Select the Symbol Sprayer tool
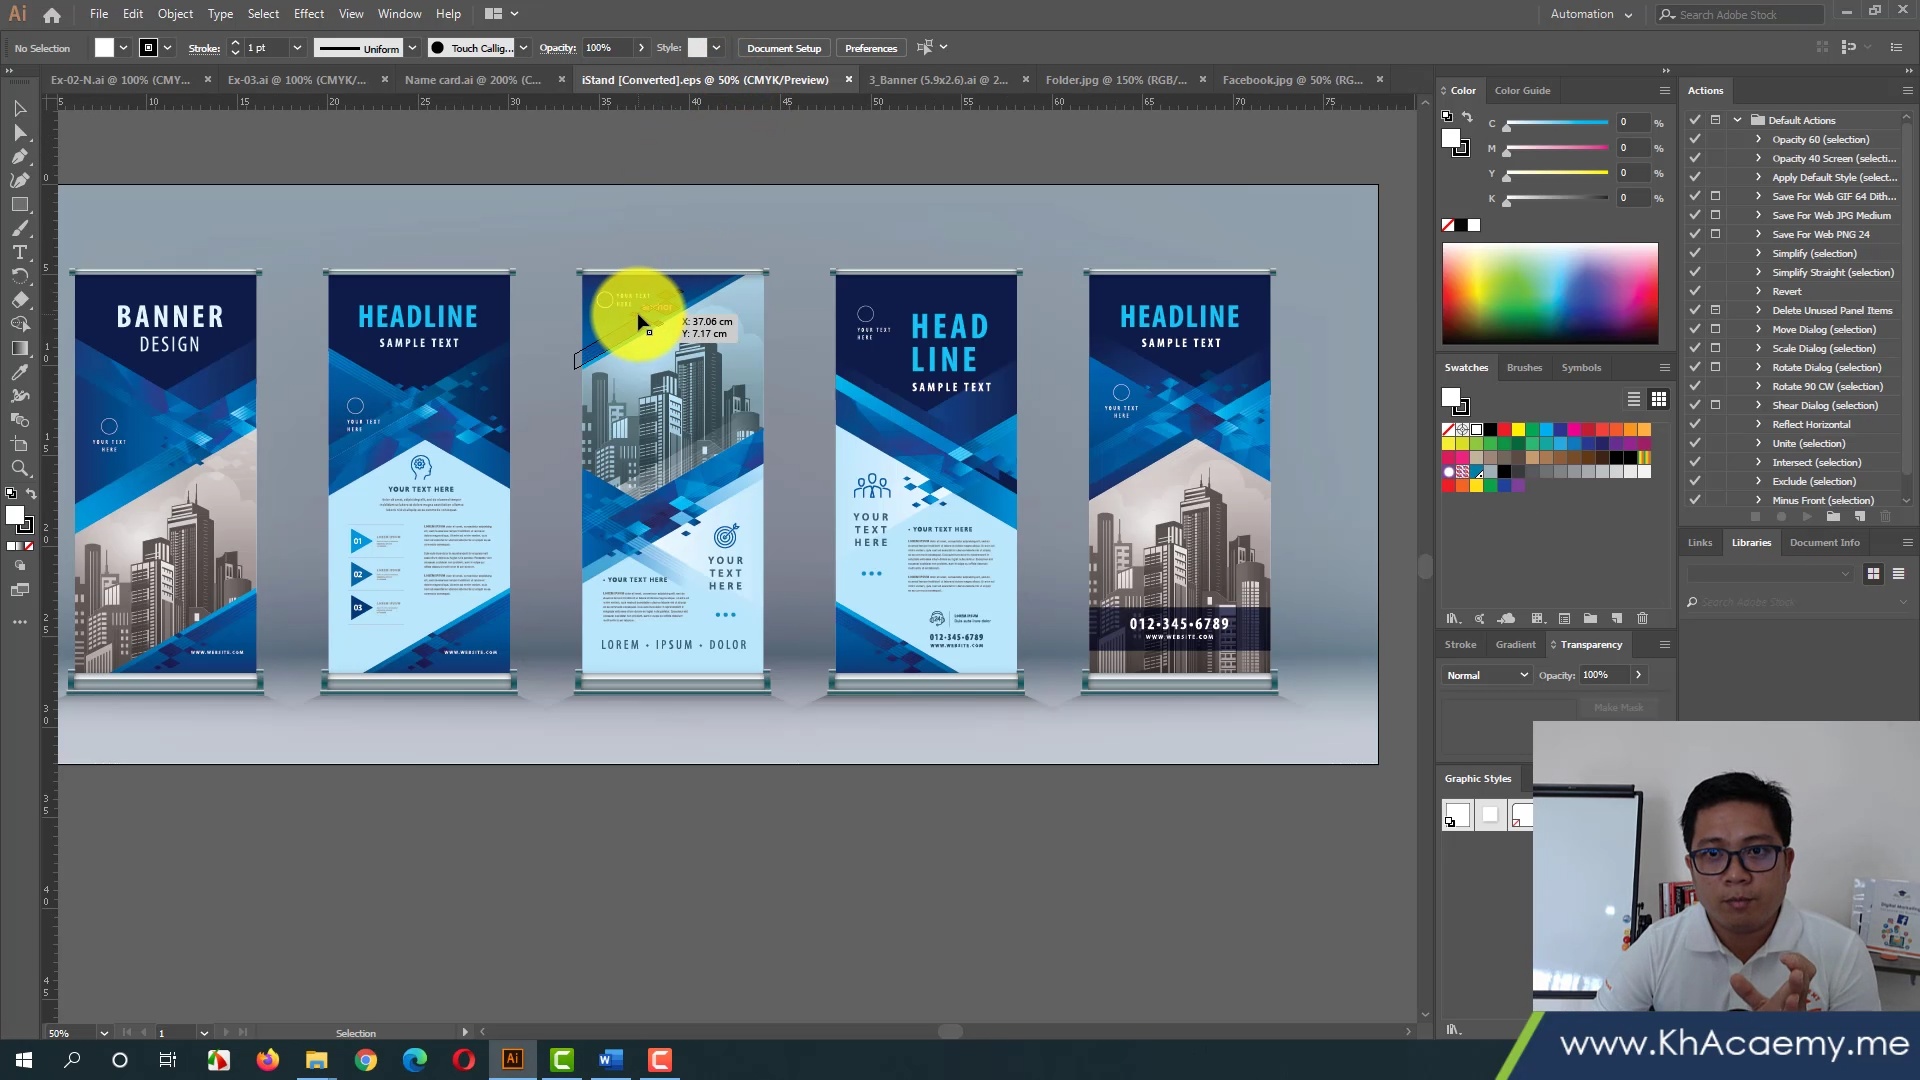This screenshot has height=1080, width=1920. [20, 396]
